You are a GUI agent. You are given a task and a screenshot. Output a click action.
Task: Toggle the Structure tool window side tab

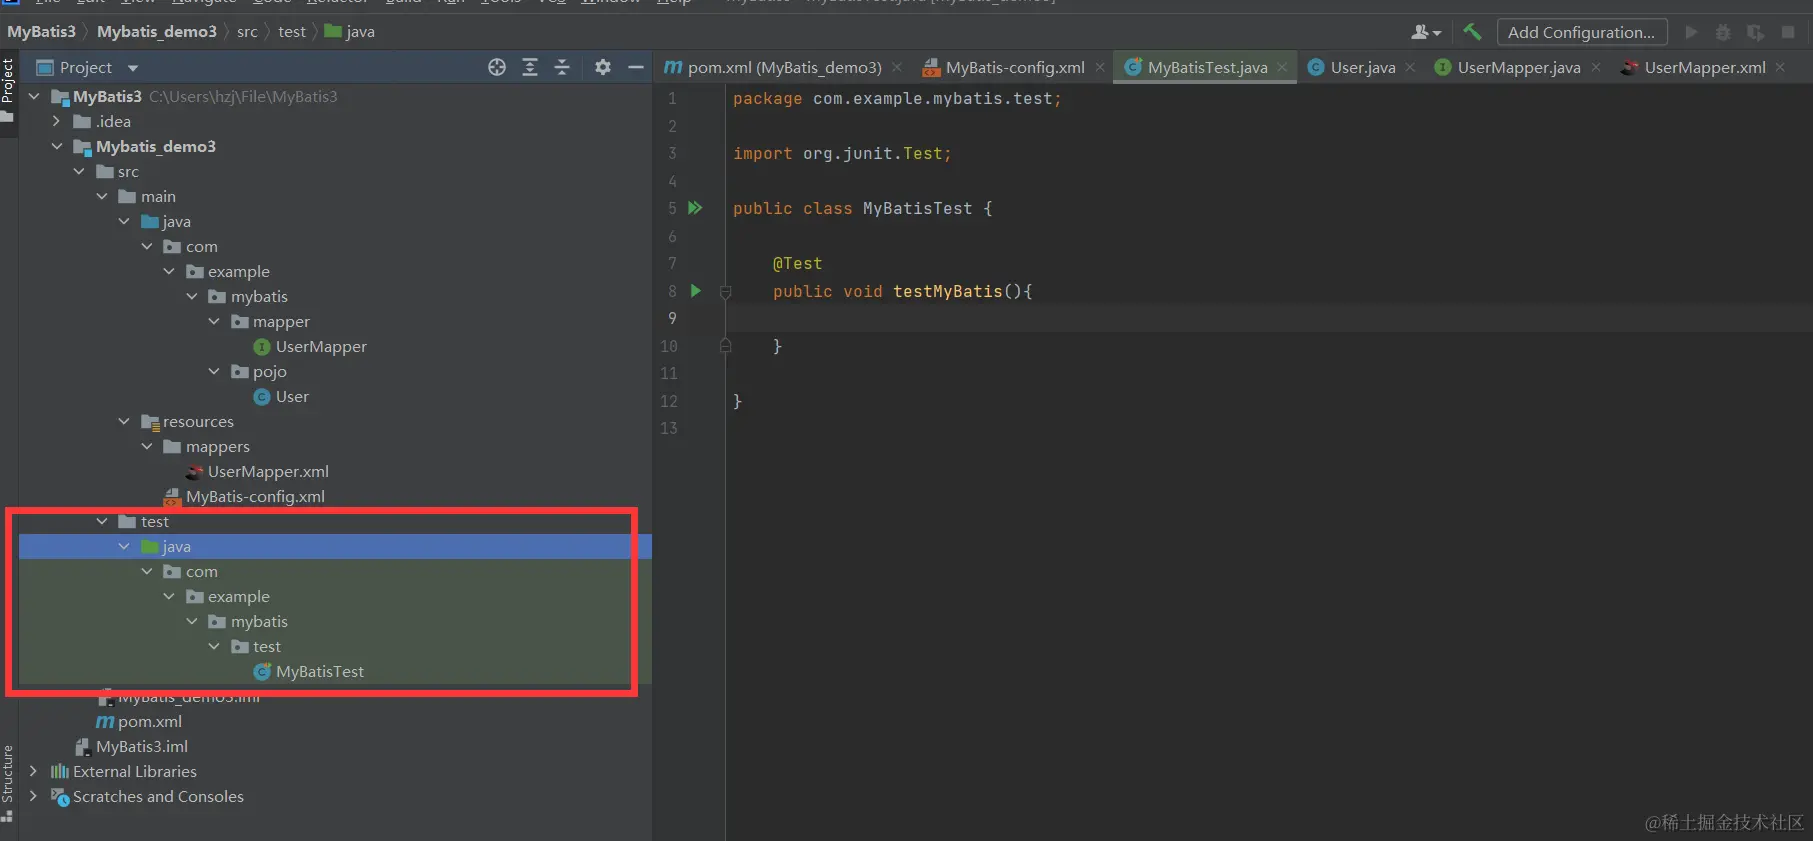8,783
